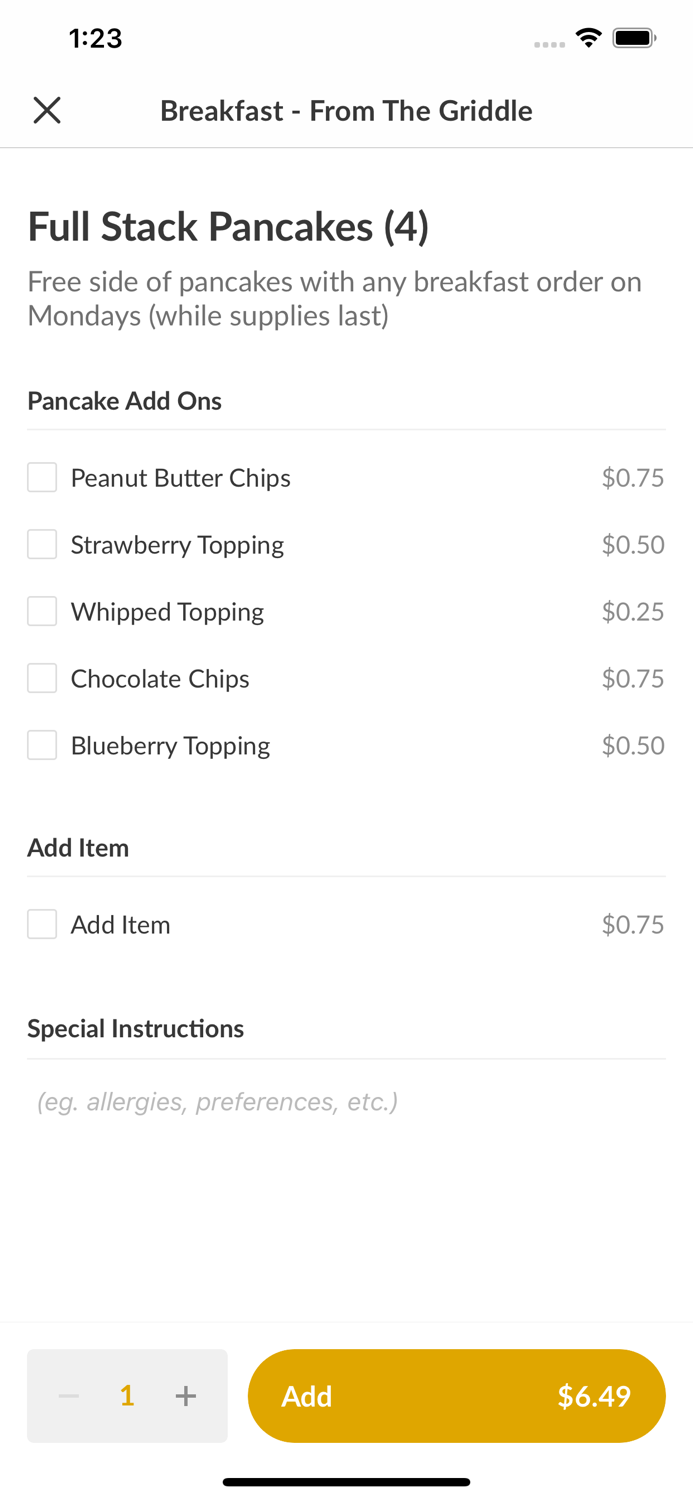Viewport: 693px width, 1500px height.
Task: Enable the Strawberry Topping add-on
Action: pos(42,545)
